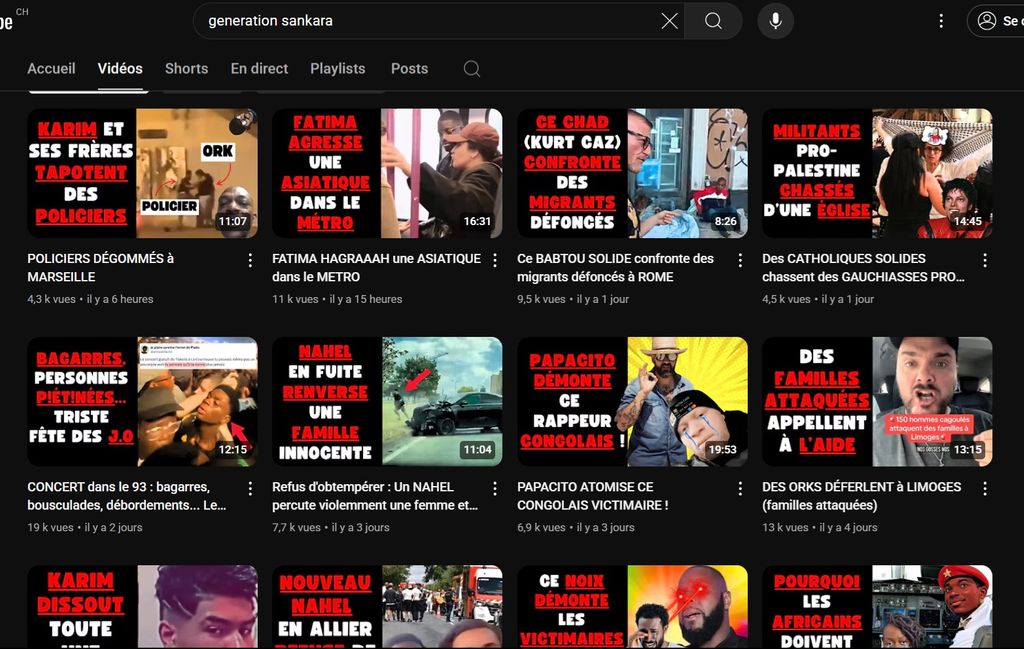Open the title POLICIERS DÉGOMMÉS à MARSEILLE

pyautogui.click(x=101, y=268)
